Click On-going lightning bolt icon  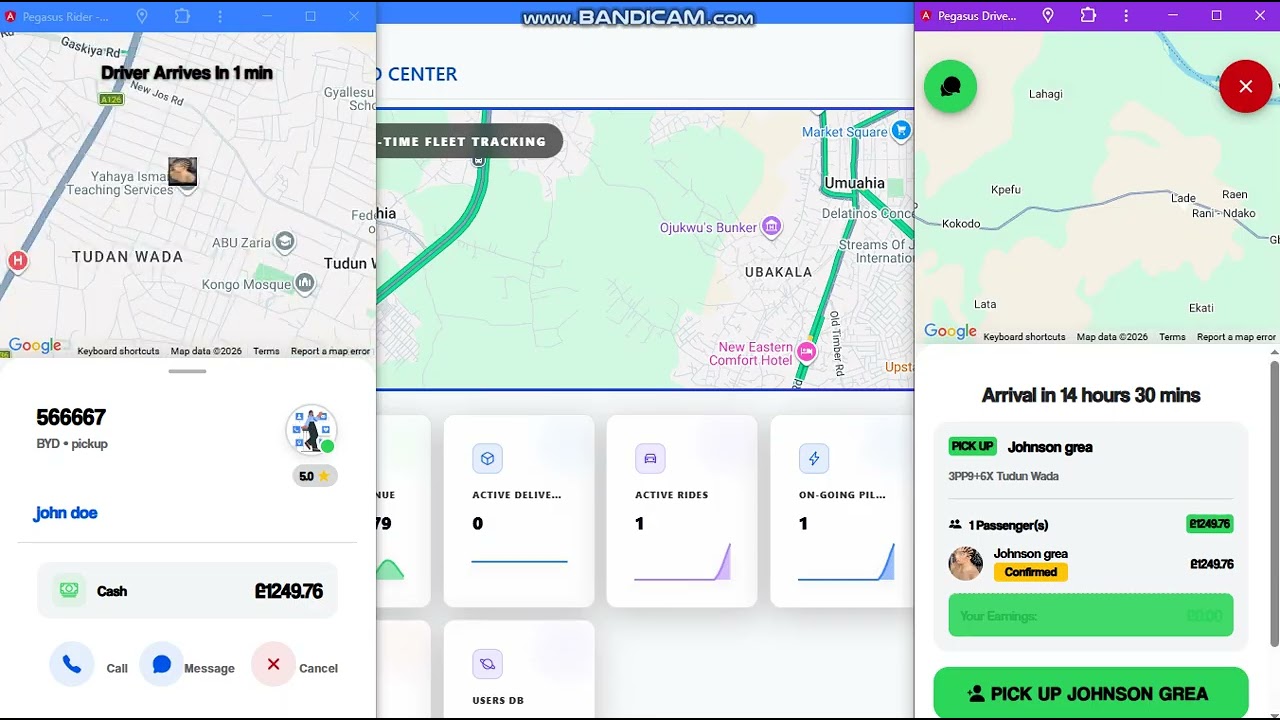coord(814,458)
